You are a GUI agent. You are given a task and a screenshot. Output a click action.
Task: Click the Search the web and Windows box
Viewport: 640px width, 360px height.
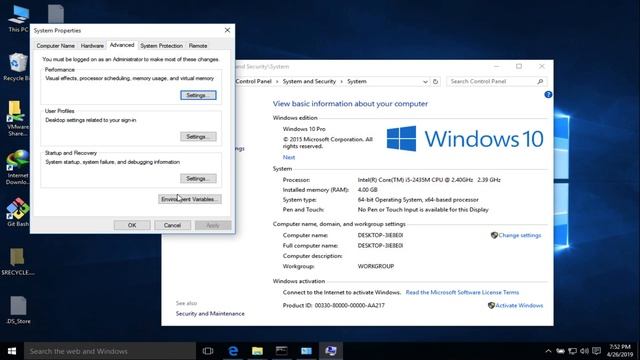(110, 351)
